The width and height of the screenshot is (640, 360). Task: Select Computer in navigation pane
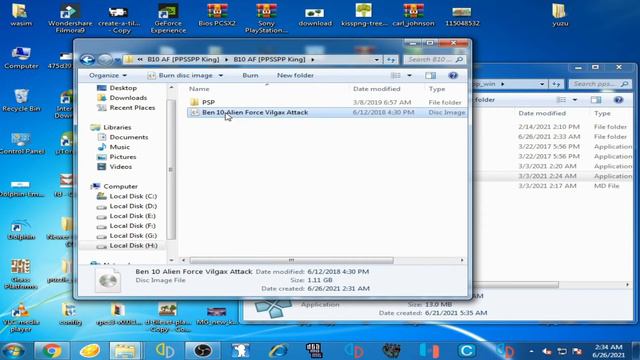120,186
